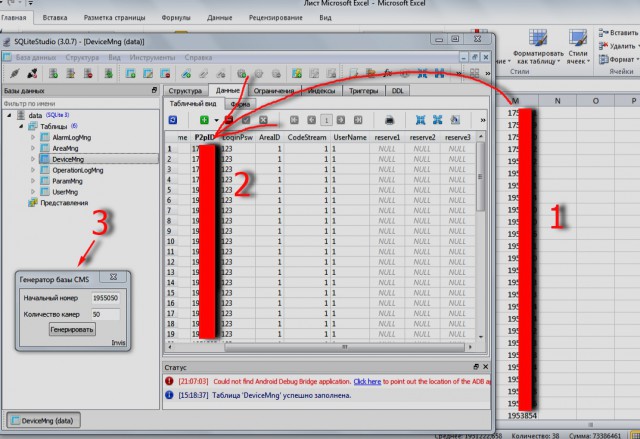Expand the UserMng table node

point(33,192)
